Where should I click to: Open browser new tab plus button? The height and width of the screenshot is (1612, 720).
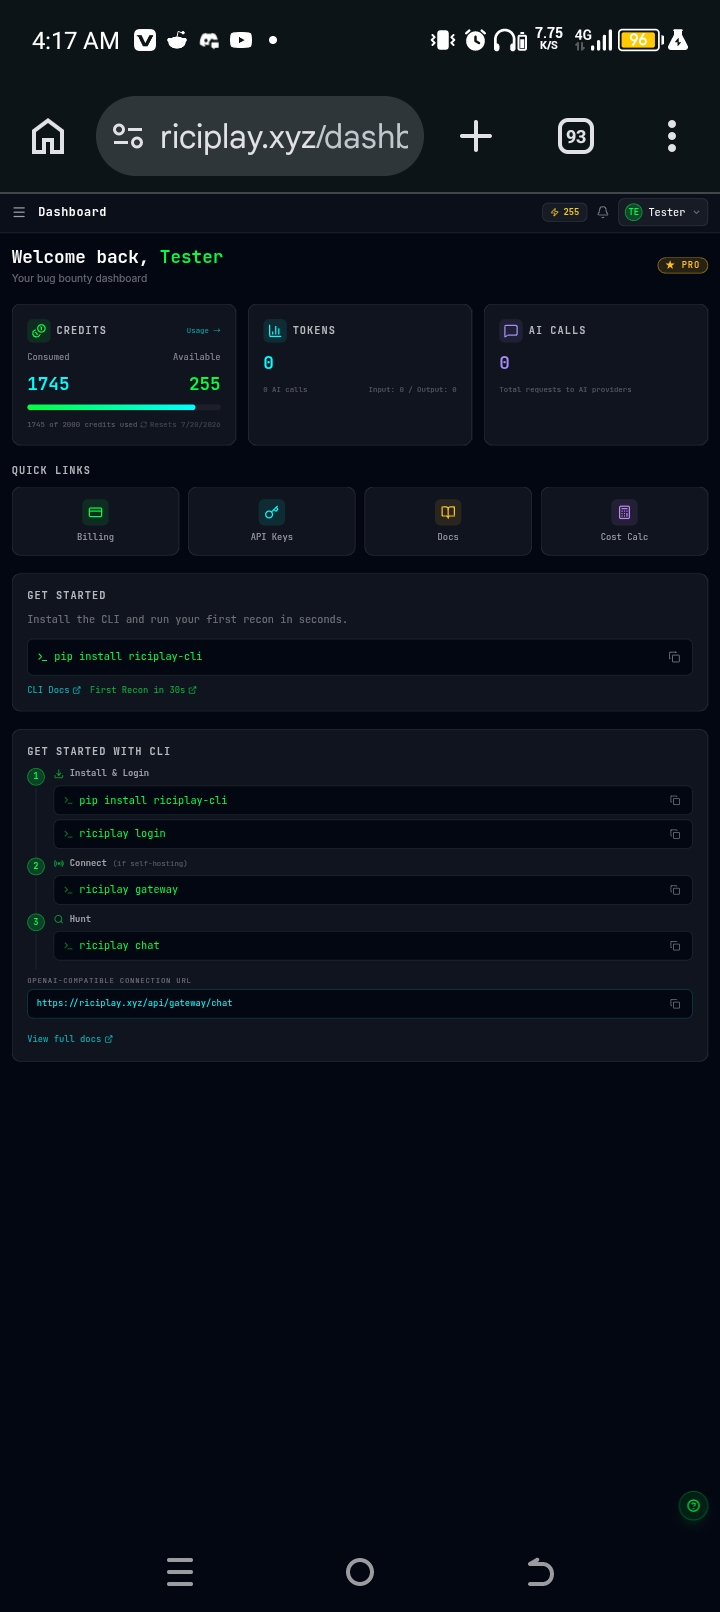coord(476,136)
